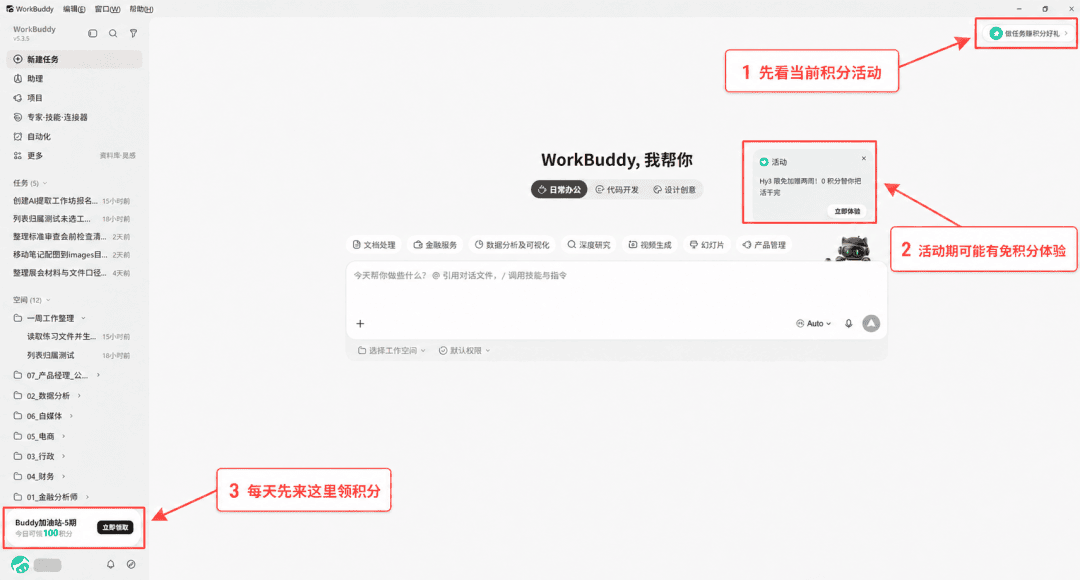Open the 选择工作空间 dropdown
This screenshot has width=1080, height=580.
392,351
